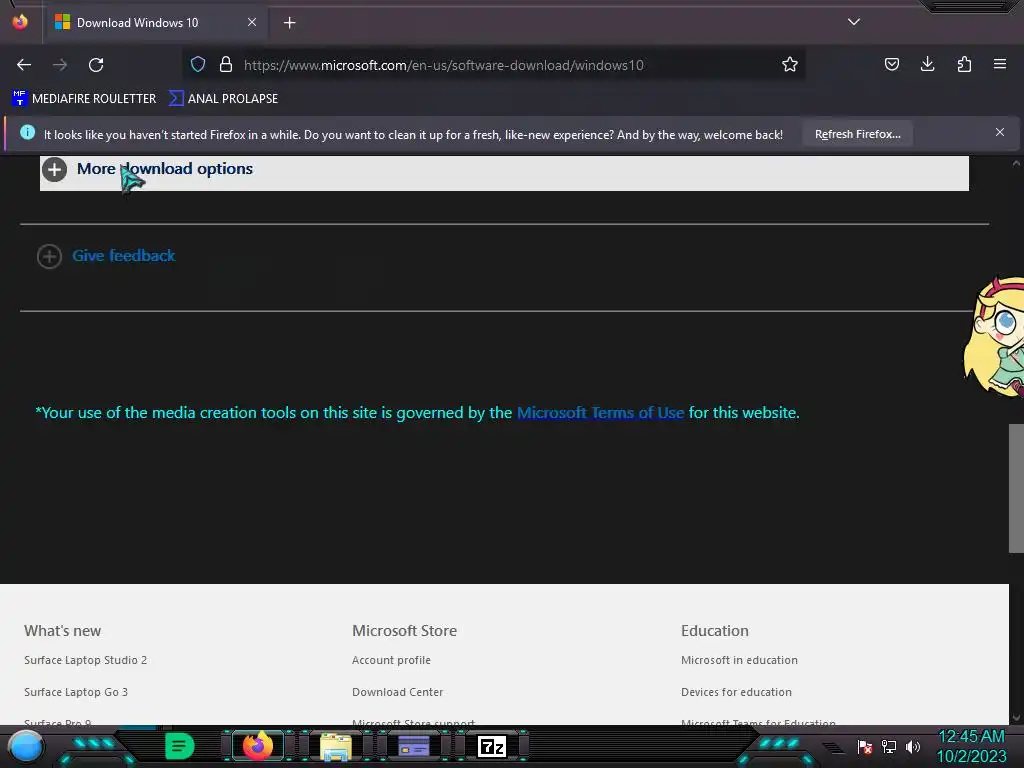Click the volume speaker tray icon
Screen dimensions: 1024x768
coord(913,746)
